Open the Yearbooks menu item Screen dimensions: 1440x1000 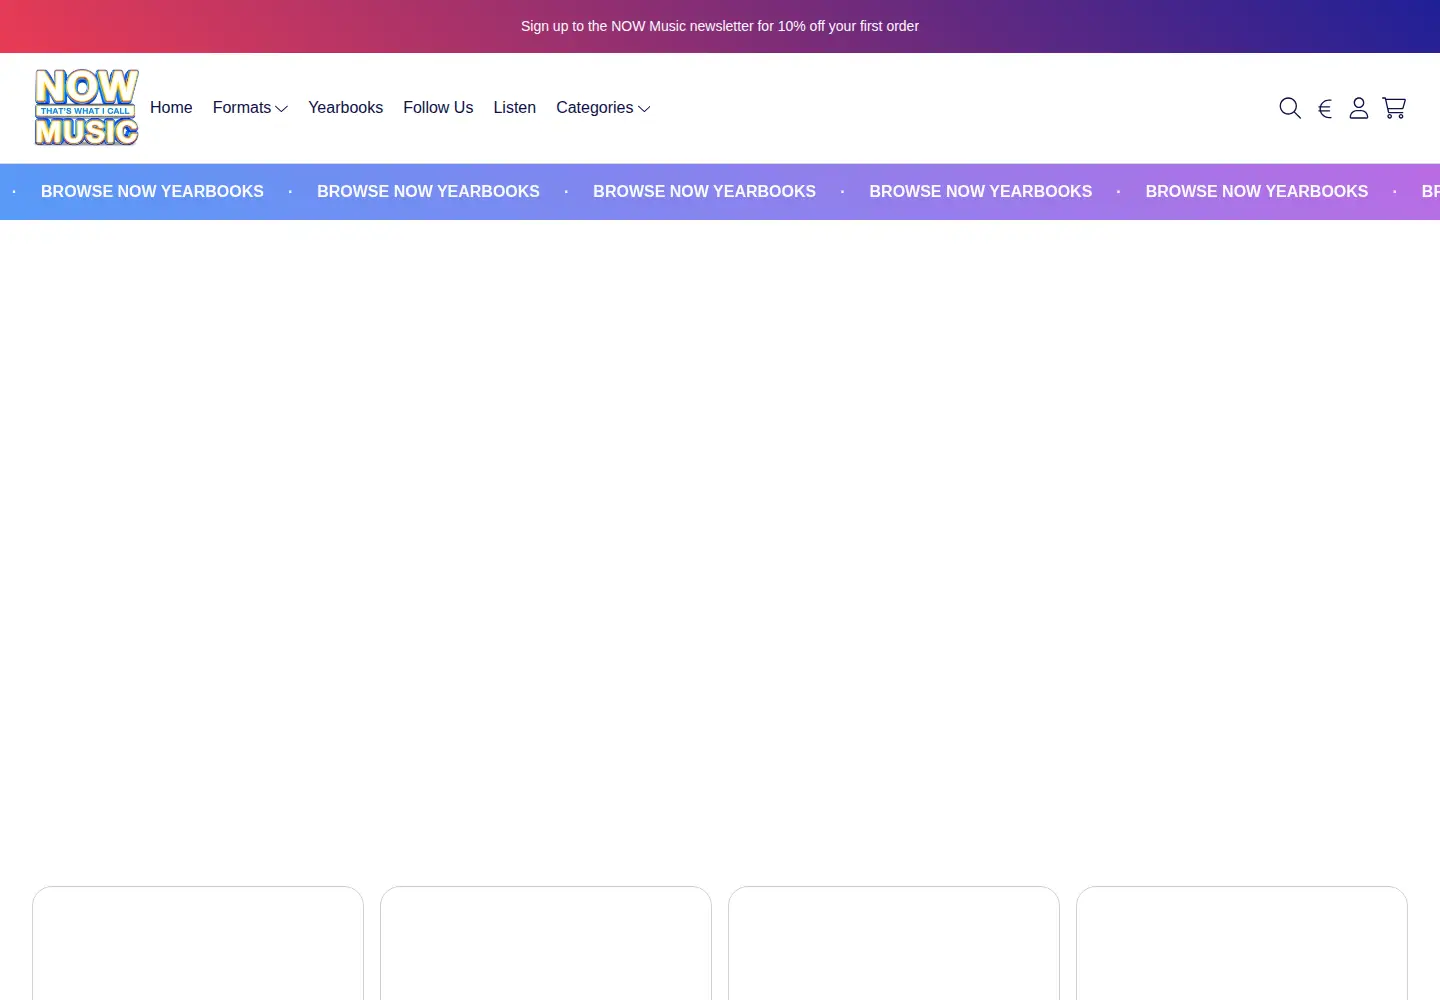click(345, 108)
